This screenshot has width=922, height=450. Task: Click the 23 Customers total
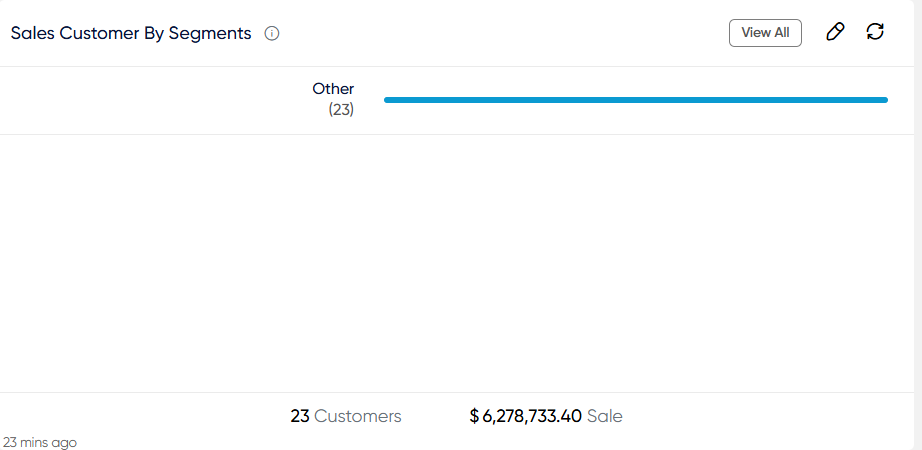[346, 416]
